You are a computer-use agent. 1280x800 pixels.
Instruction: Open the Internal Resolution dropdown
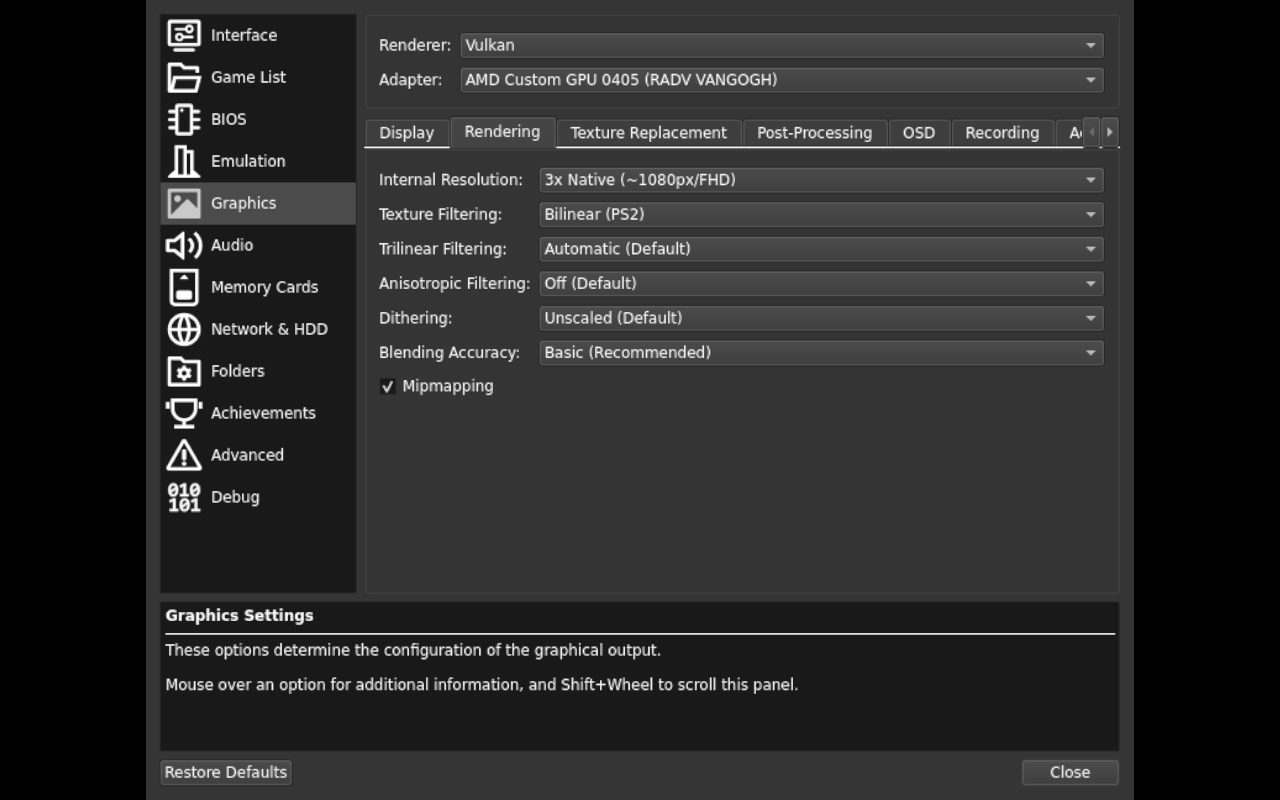(821, 180)
